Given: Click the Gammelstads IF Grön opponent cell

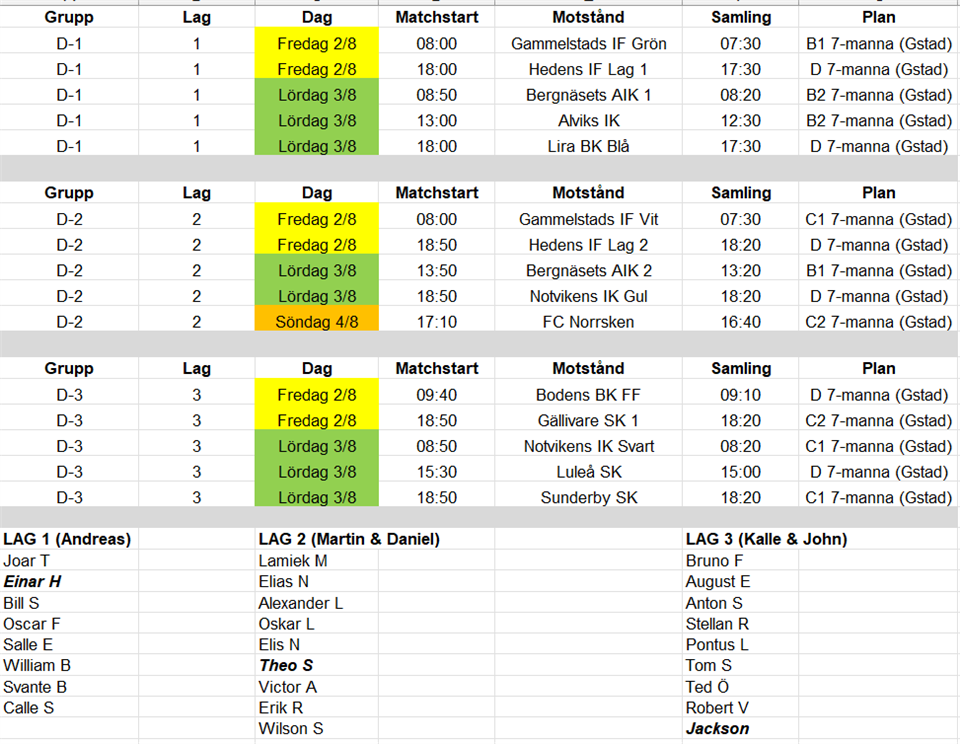Looking at the screenshot, I should pyautogui.click(x=588, y=44).
